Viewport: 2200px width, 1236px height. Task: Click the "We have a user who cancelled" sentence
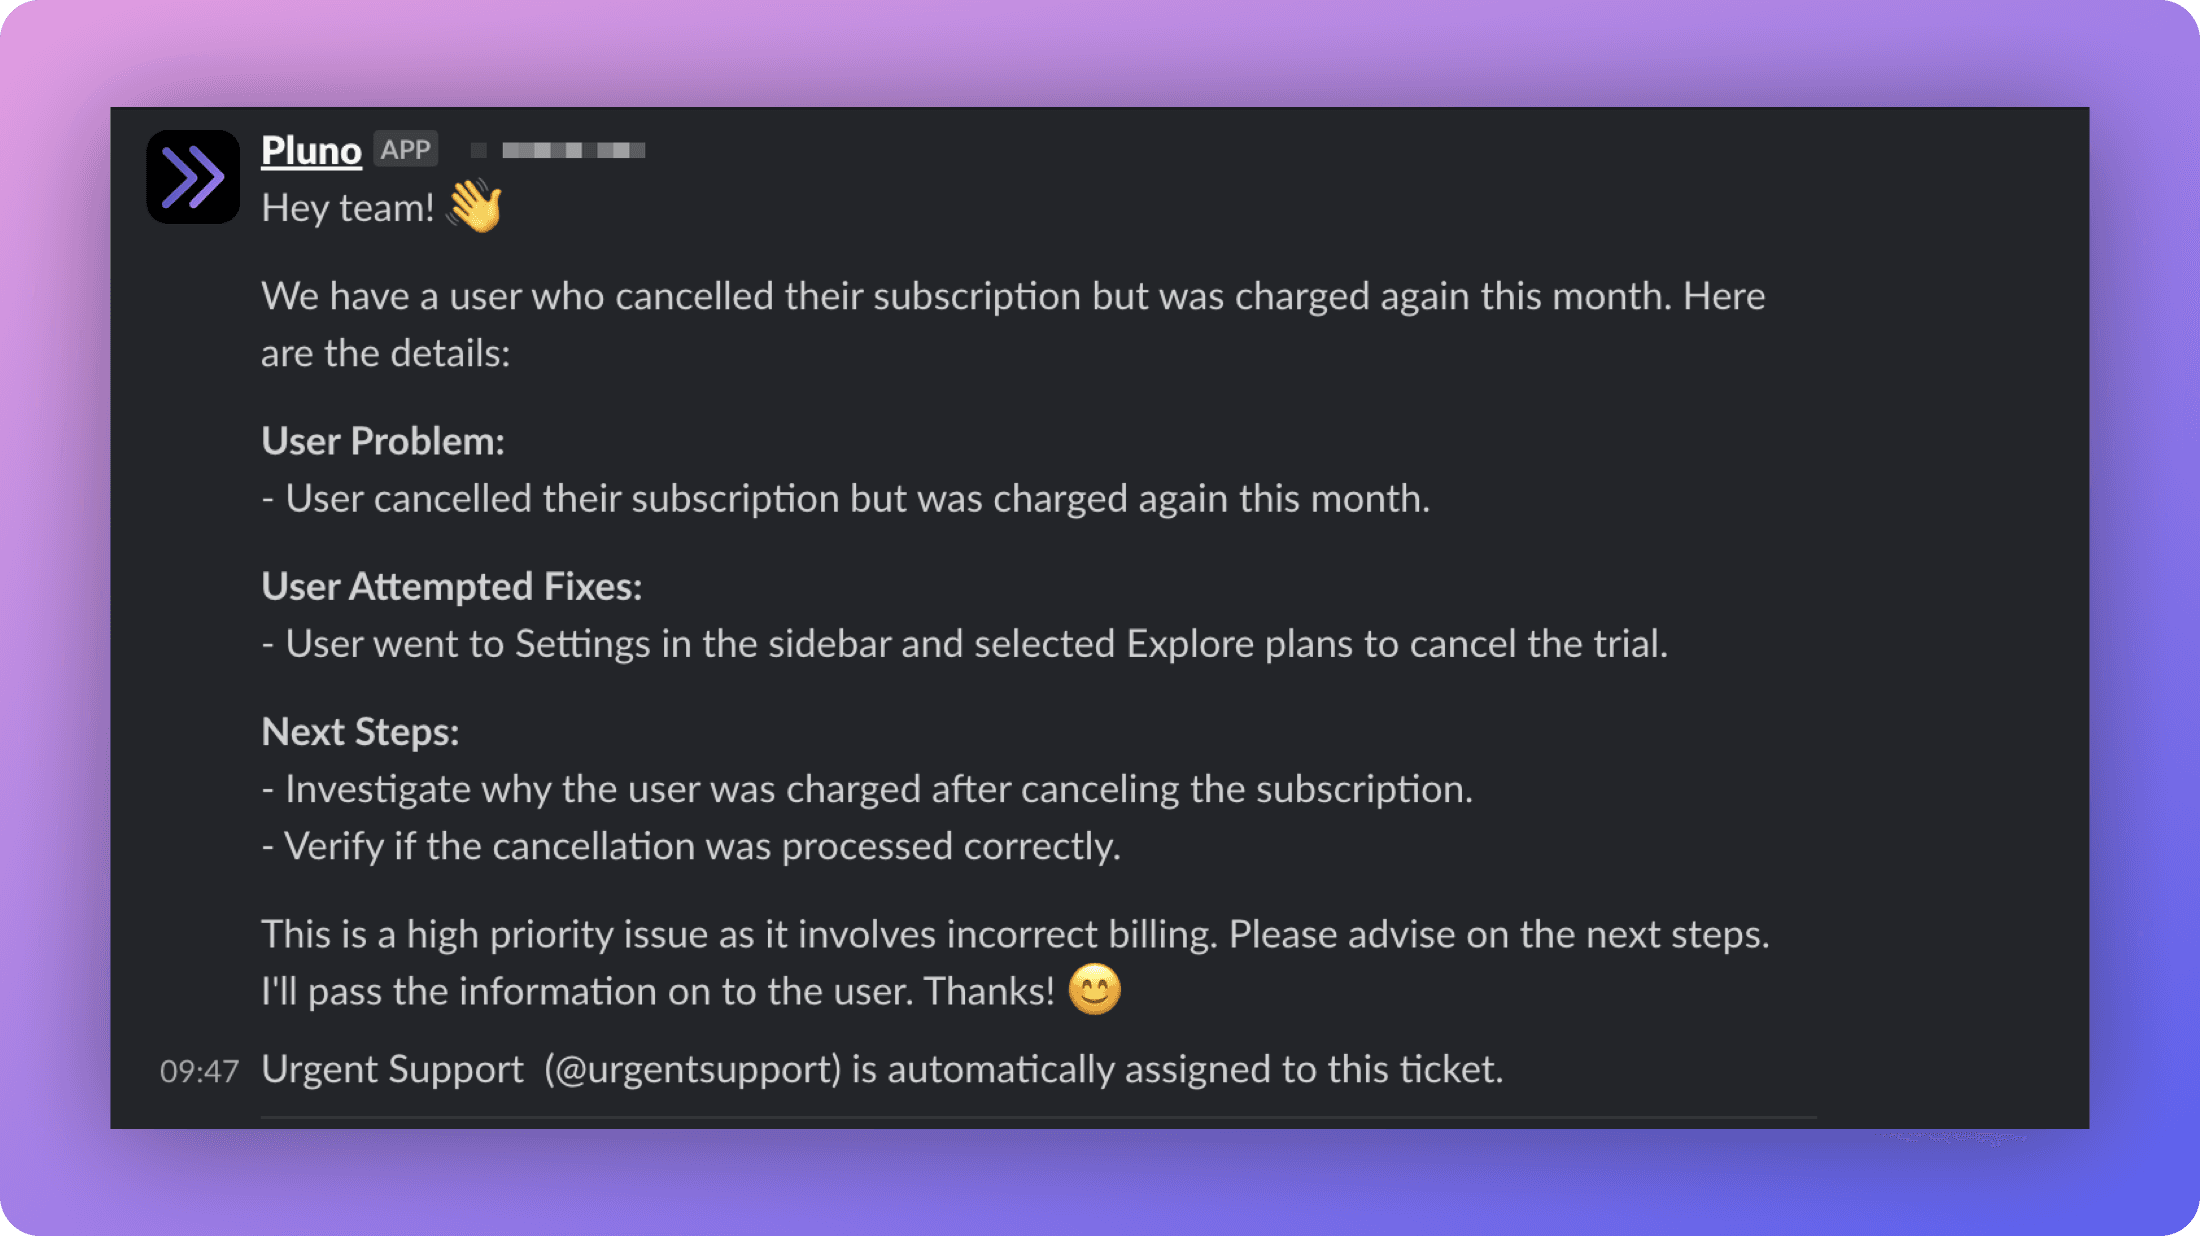click(x=1013, y=296)
